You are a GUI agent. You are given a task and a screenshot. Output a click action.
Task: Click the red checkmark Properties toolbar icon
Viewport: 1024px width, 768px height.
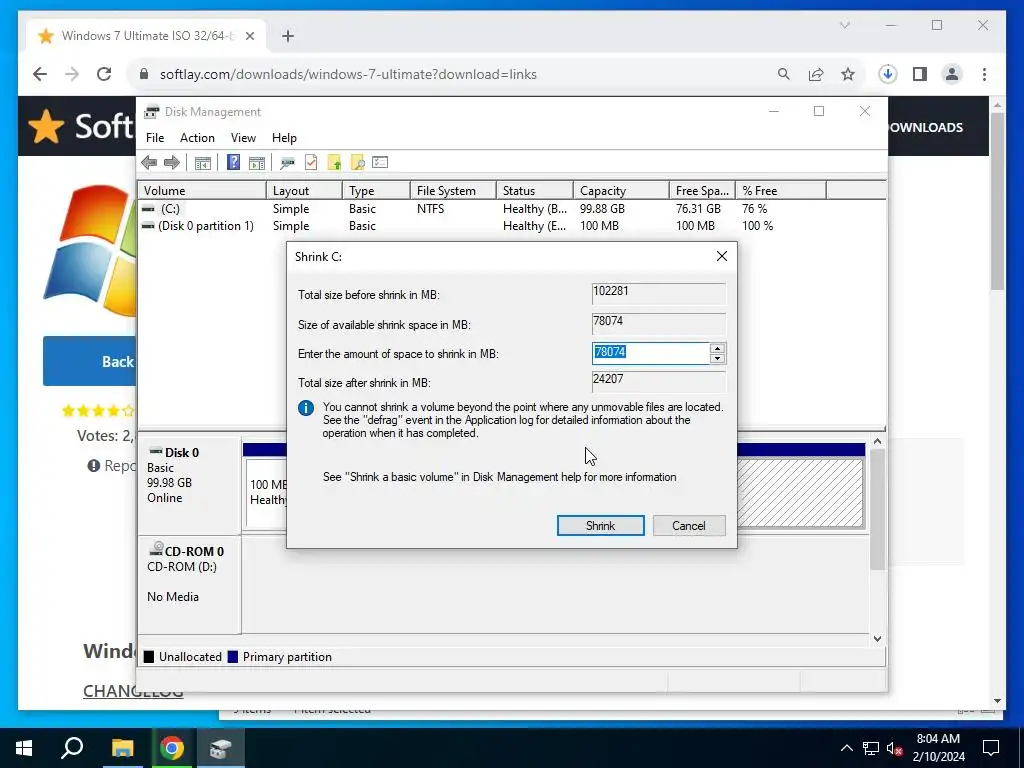click(x=311, y=163)
